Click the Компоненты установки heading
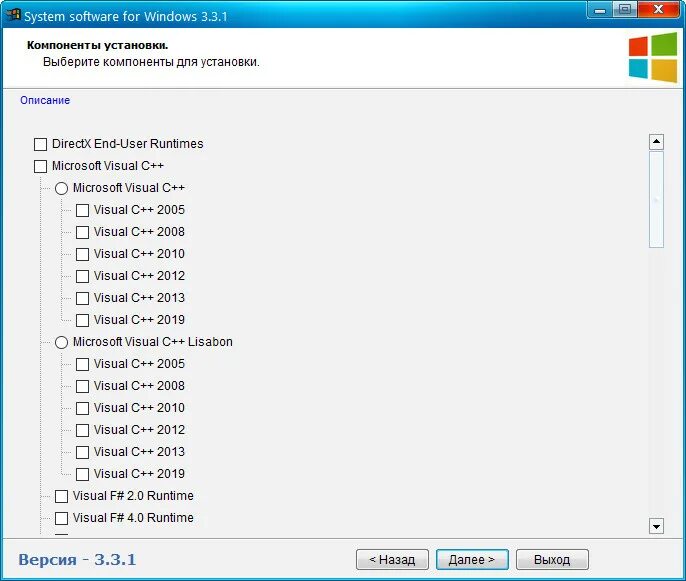This screenshot has width=686, height=581. (98, 45)
